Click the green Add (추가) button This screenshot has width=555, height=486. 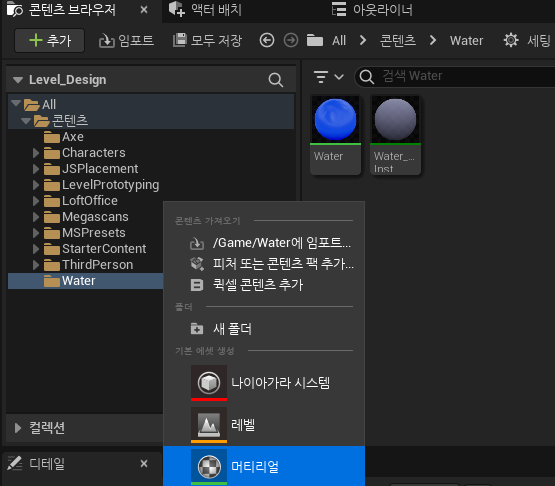click(x=49, y=40)
